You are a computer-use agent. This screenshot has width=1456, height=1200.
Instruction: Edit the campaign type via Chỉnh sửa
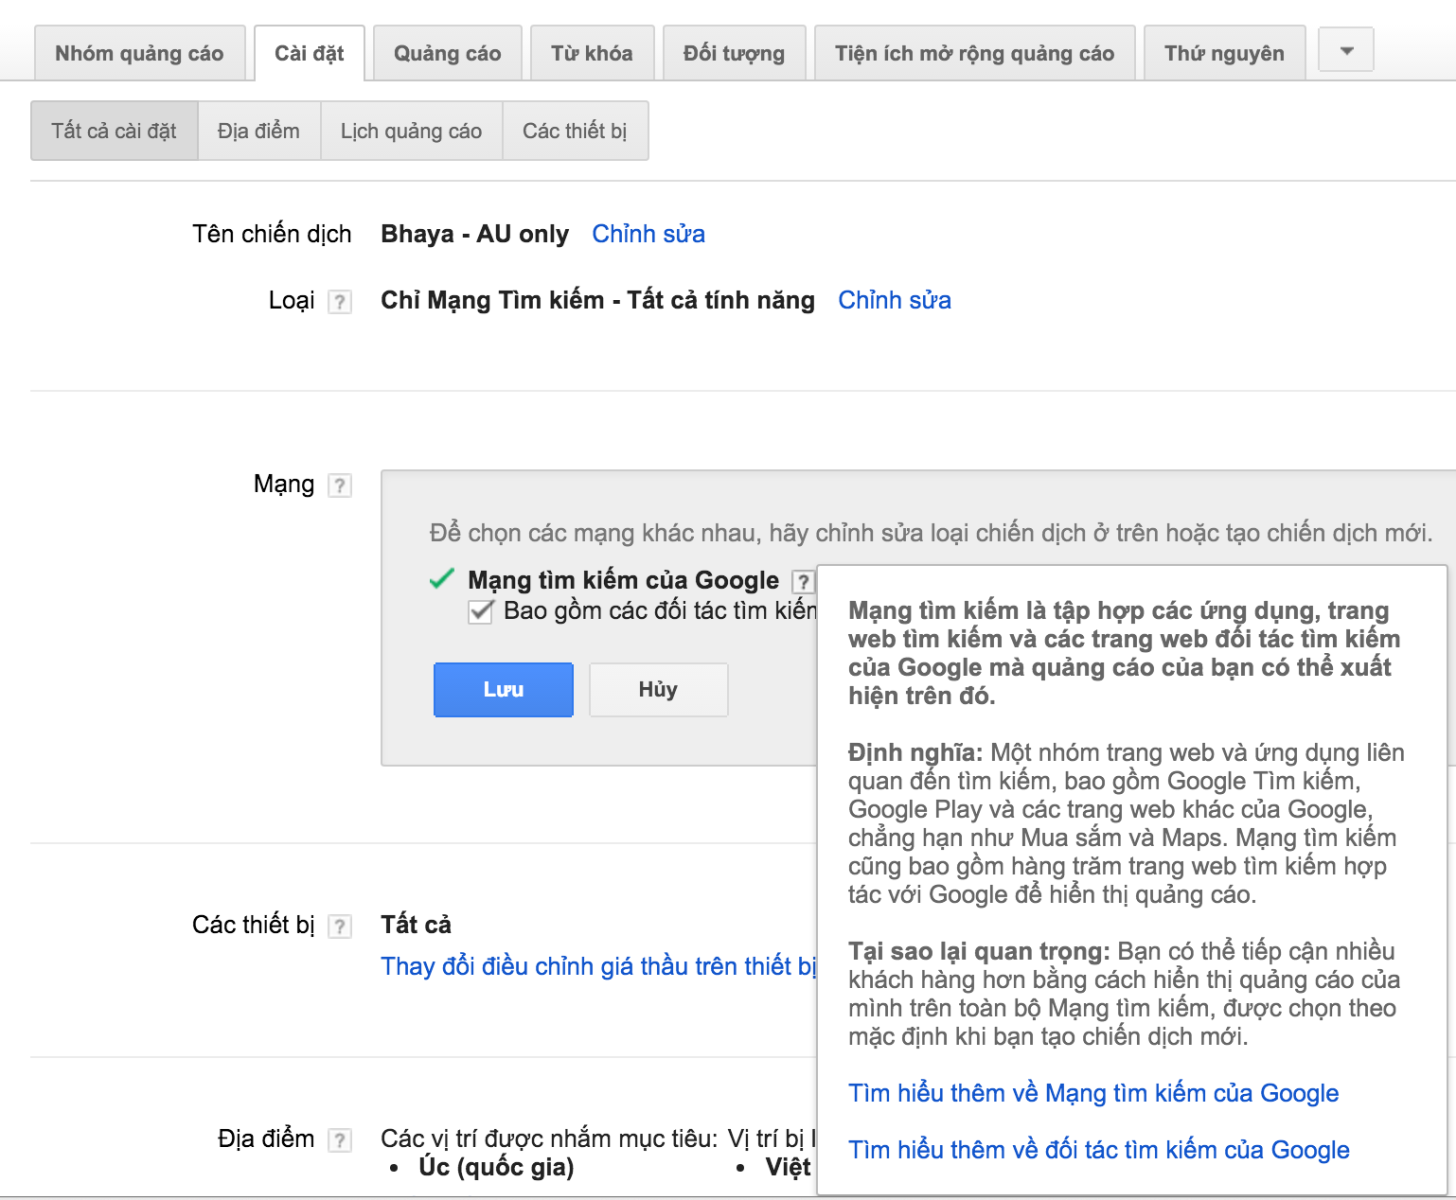tap(893, 300)
